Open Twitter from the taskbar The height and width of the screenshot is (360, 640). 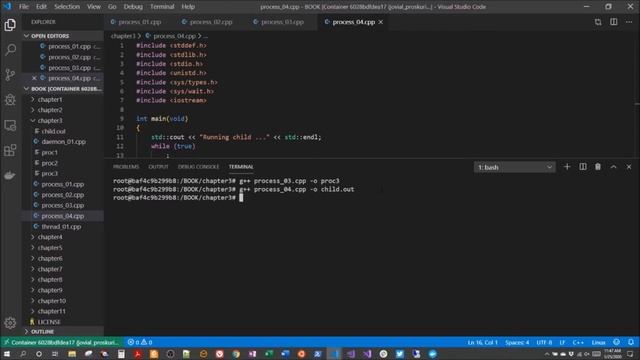click(400, 354)
